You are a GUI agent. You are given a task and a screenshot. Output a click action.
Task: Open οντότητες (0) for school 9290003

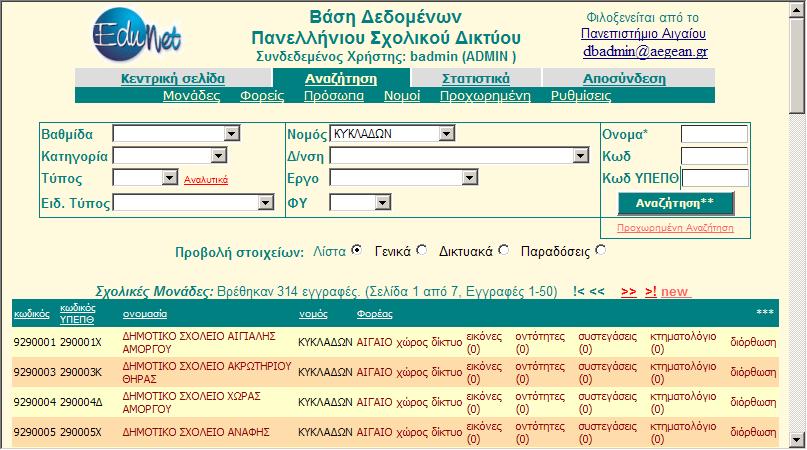pos(540,372)
